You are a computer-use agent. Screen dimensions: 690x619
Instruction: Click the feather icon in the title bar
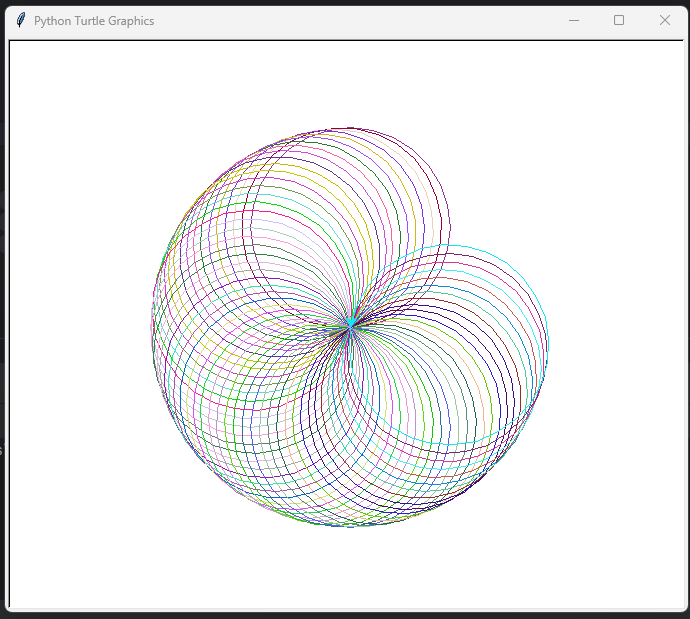coord(21,20)
